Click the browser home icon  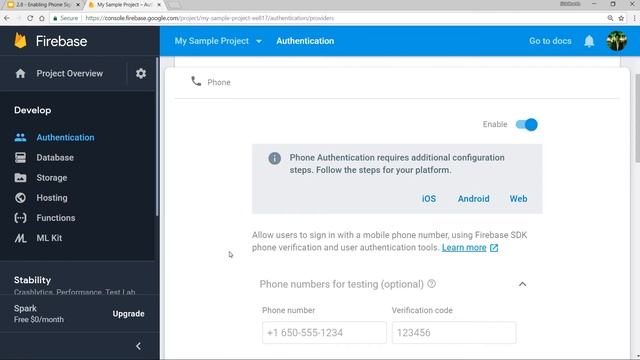pyautogui.click(x=42, y=18)
